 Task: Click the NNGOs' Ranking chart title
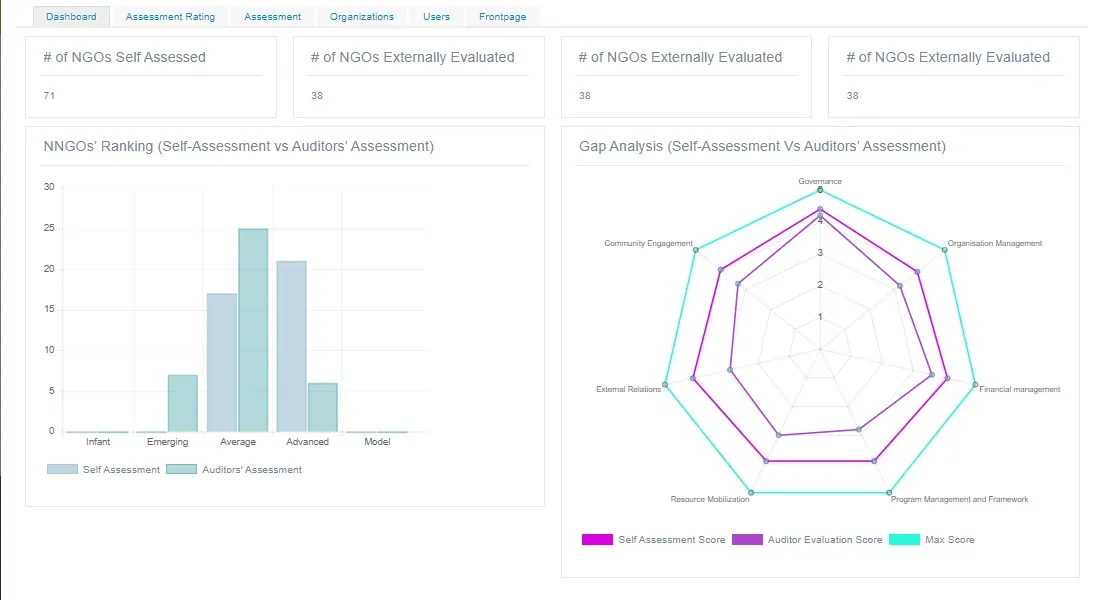(238, 146)
